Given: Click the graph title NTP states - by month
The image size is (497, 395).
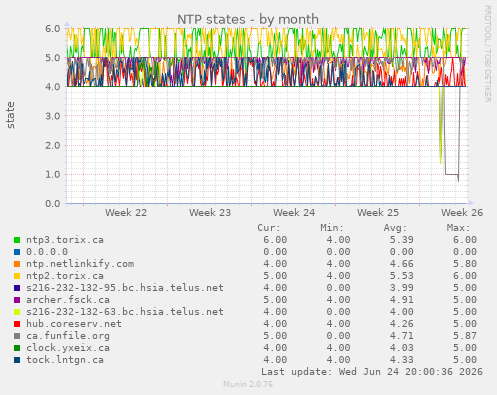Looking at the screenshot, I should (248, 19).
